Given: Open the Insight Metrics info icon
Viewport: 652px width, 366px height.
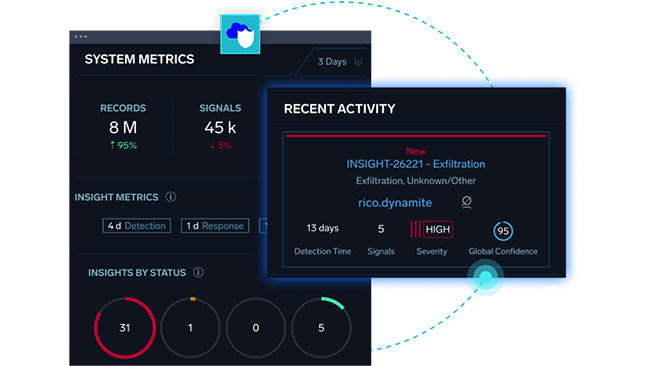Looking at the screenshot, I should (x=170, y=197).
